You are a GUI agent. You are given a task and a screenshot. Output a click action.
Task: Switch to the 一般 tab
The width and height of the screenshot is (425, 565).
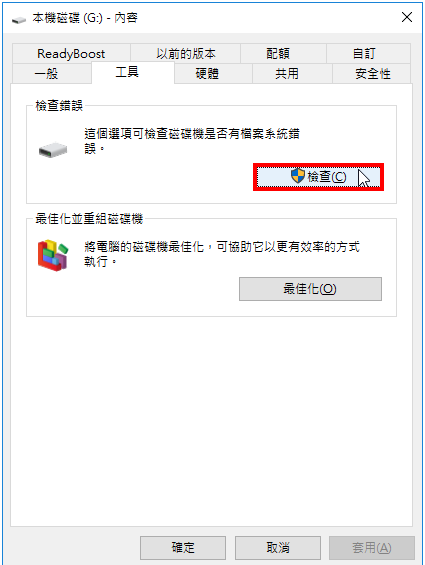click(46, 74)
